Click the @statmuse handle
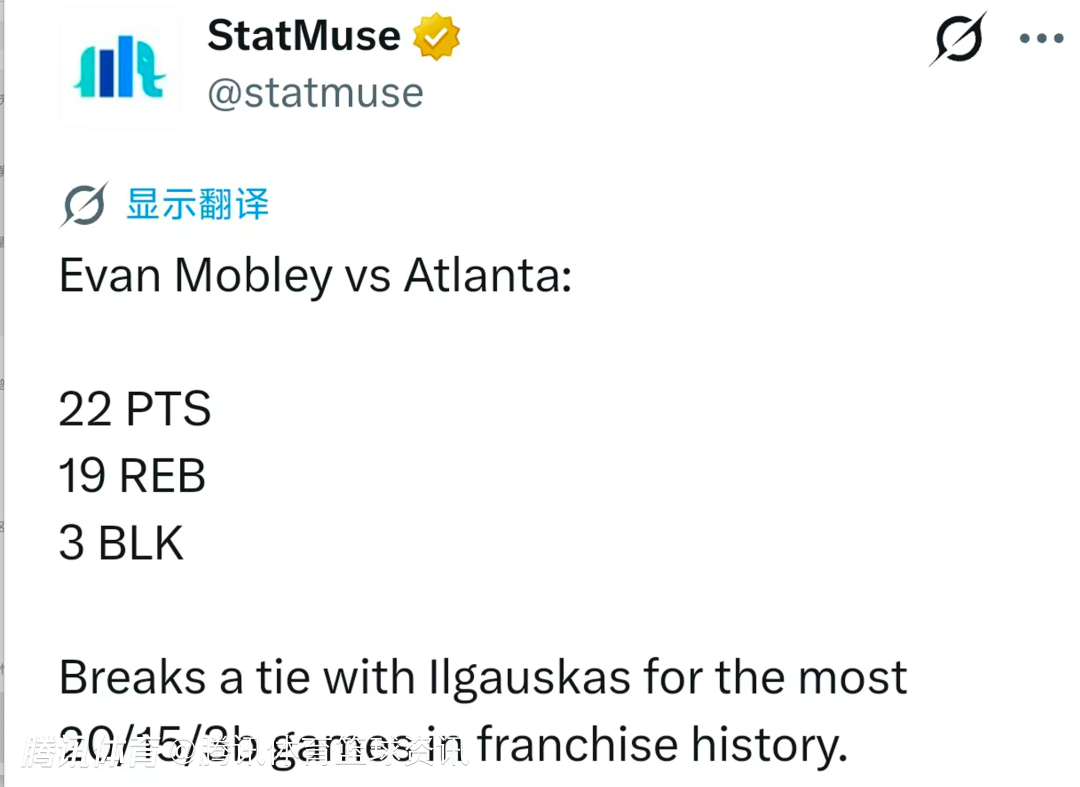Screen dimensions: 1080x787 coord(315,93)
